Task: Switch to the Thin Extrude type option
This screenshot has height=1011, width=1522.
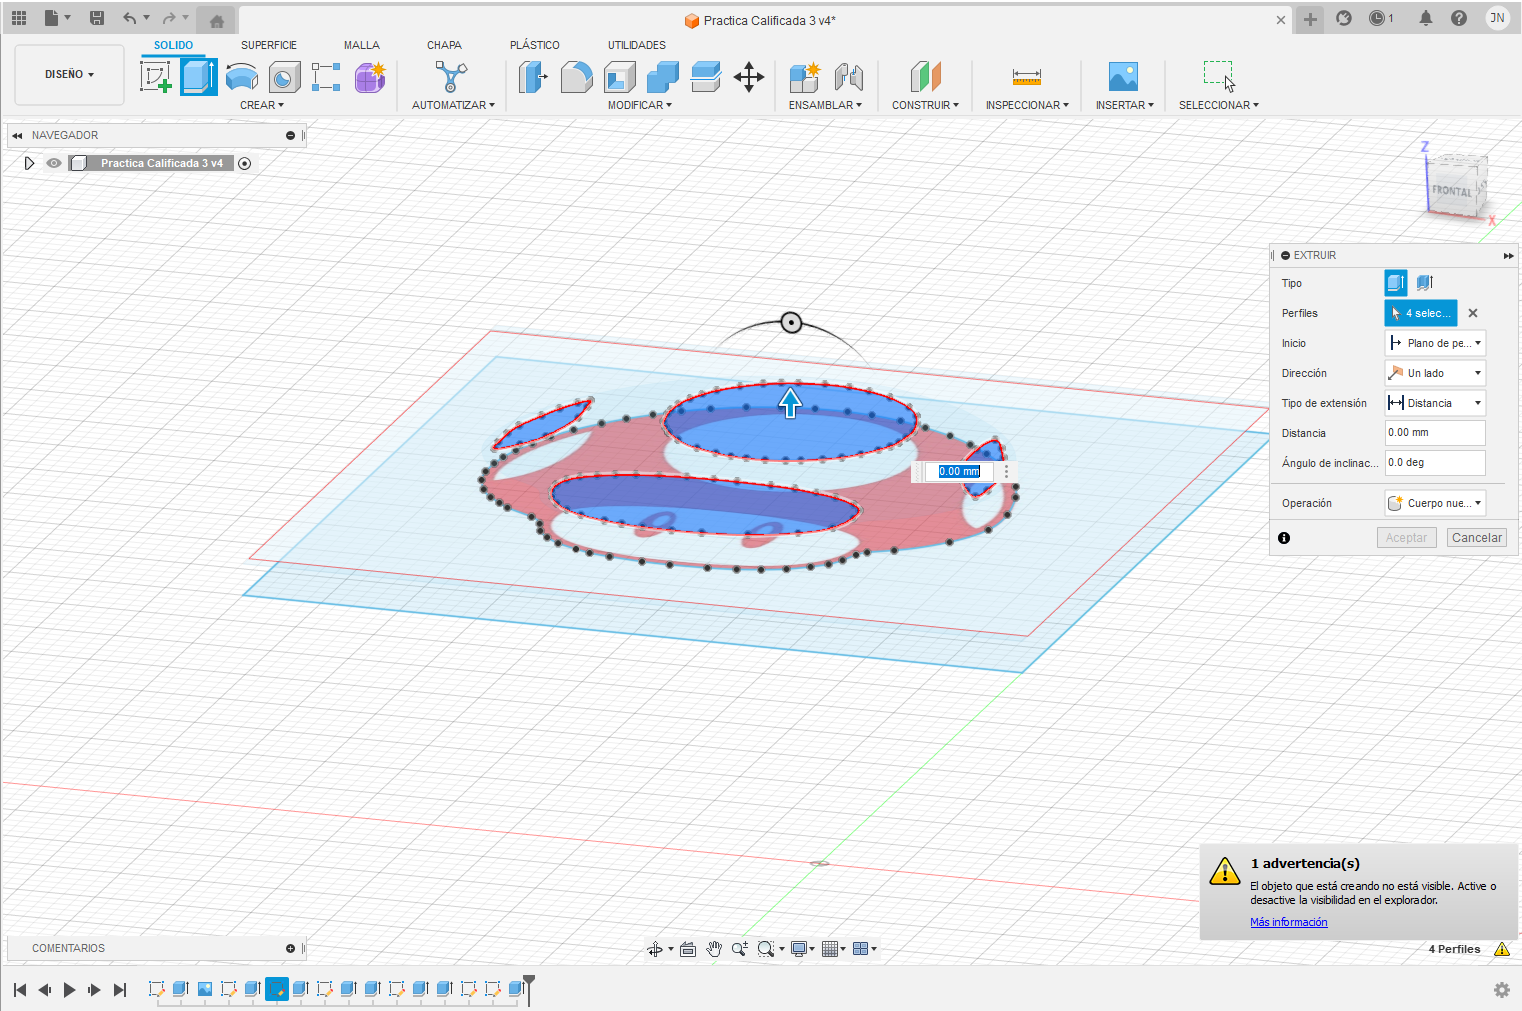Action: pos(1424,283)
